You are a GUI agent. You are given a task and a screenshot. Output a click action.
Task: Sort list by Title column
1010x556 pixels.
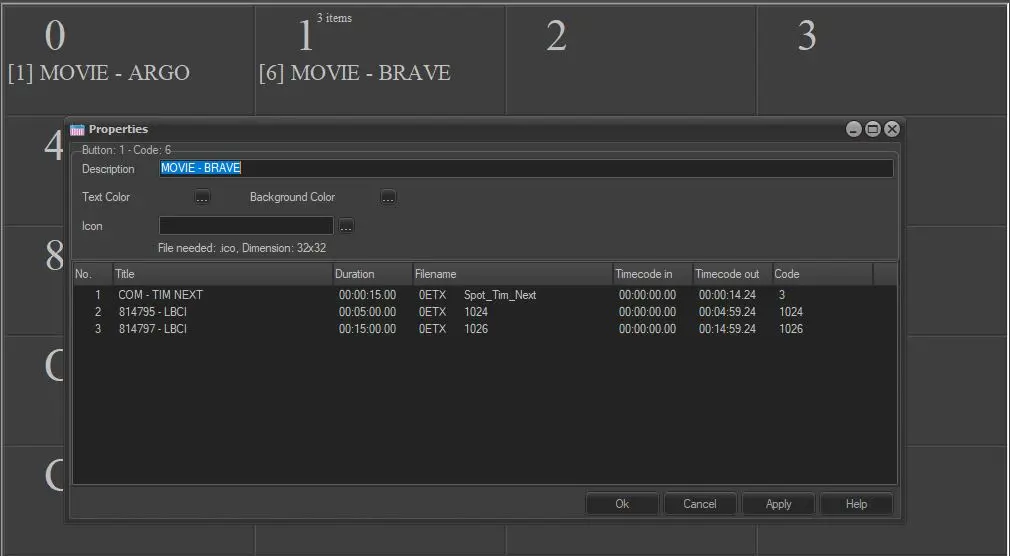point(222,274)
